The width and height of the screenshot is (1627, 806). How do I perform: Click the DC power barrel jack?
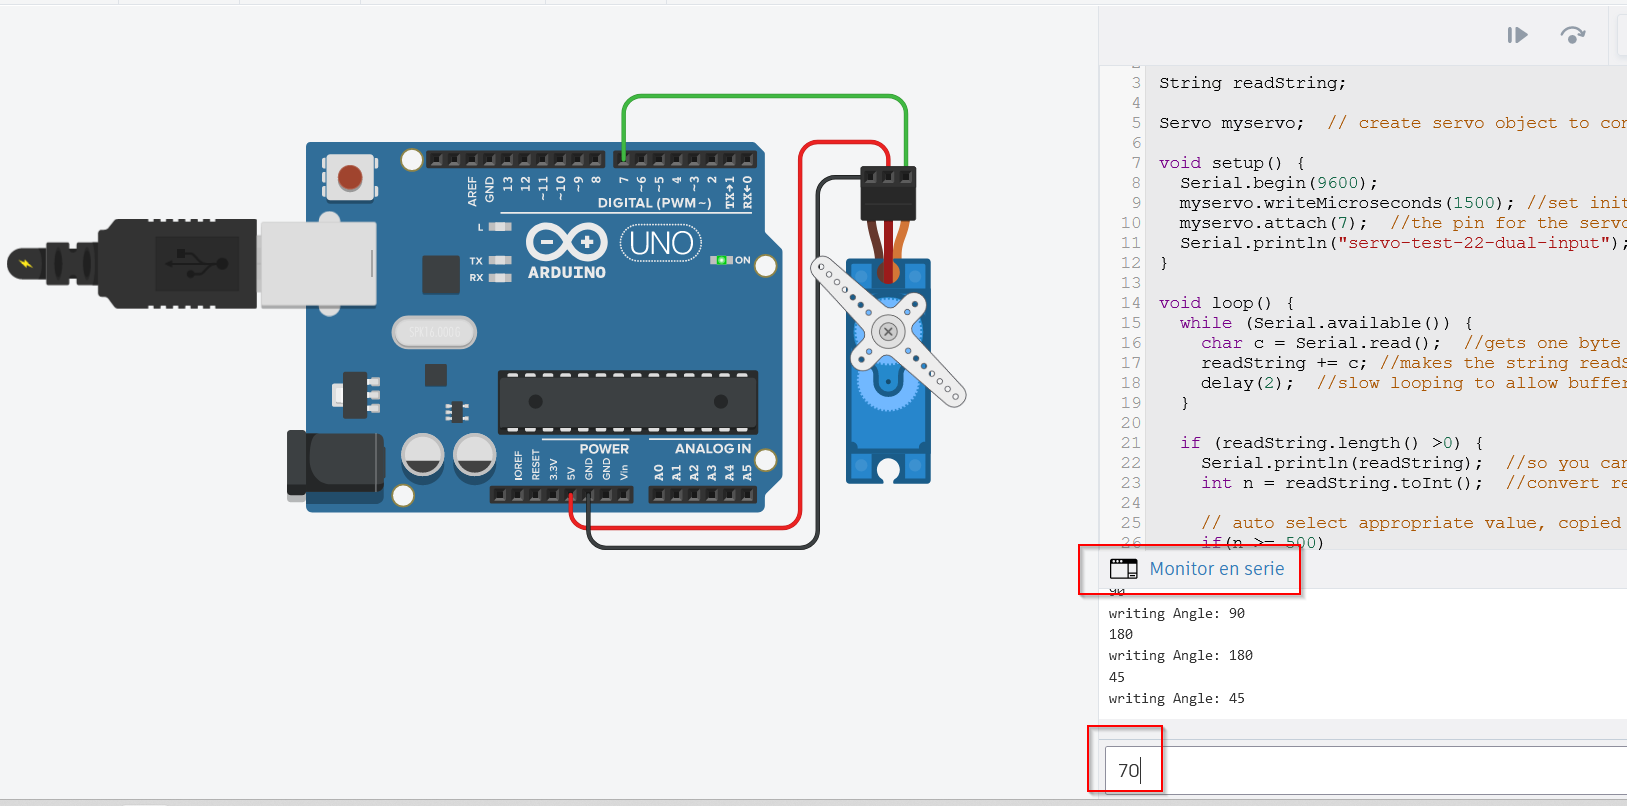[x=335, y=463]
